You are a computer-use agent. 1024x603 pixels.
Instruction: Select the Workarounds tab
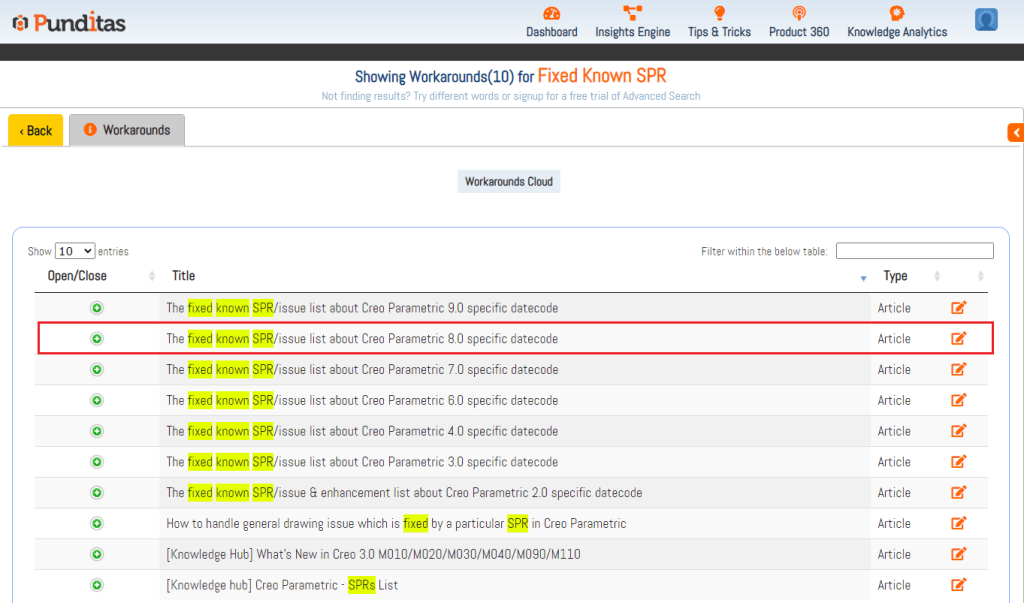point(127,130)
